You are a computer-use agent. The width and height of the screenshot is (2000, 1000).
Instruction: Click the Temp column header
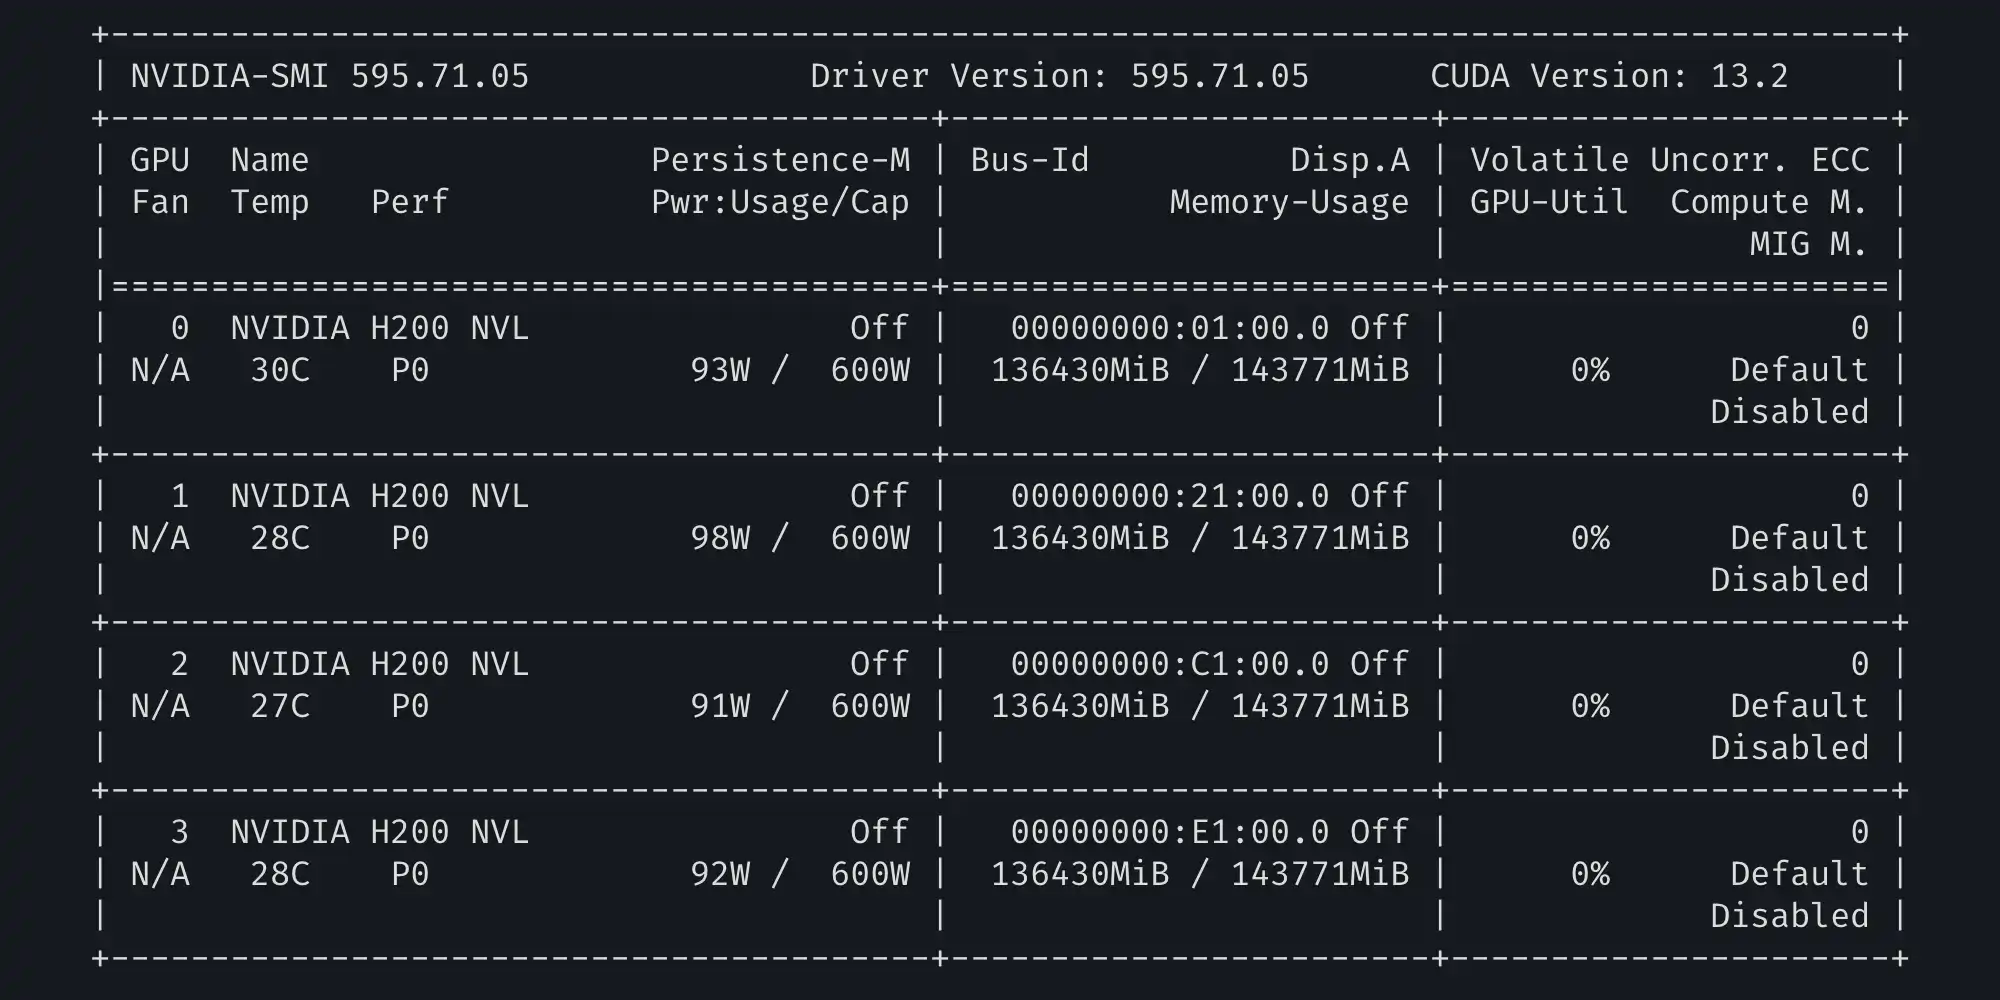point(270,202)
